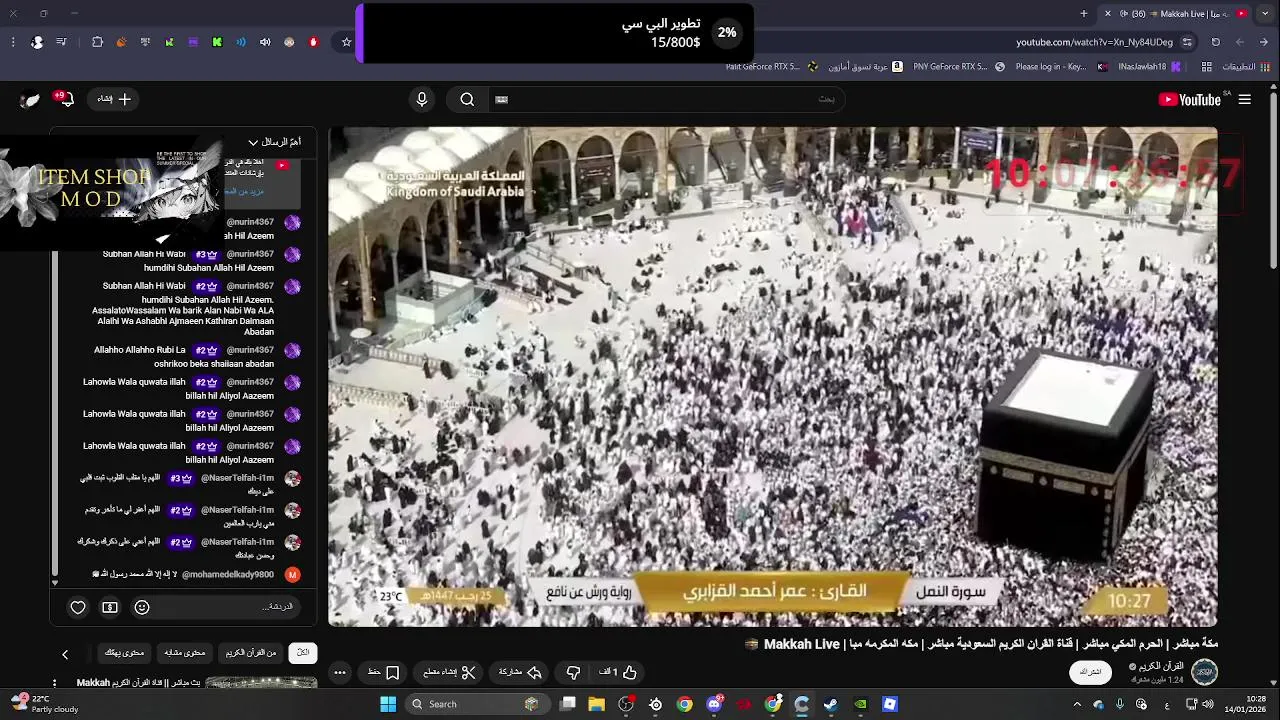
Task: Close the Makkah Live tab
Action: (1107, 13)
